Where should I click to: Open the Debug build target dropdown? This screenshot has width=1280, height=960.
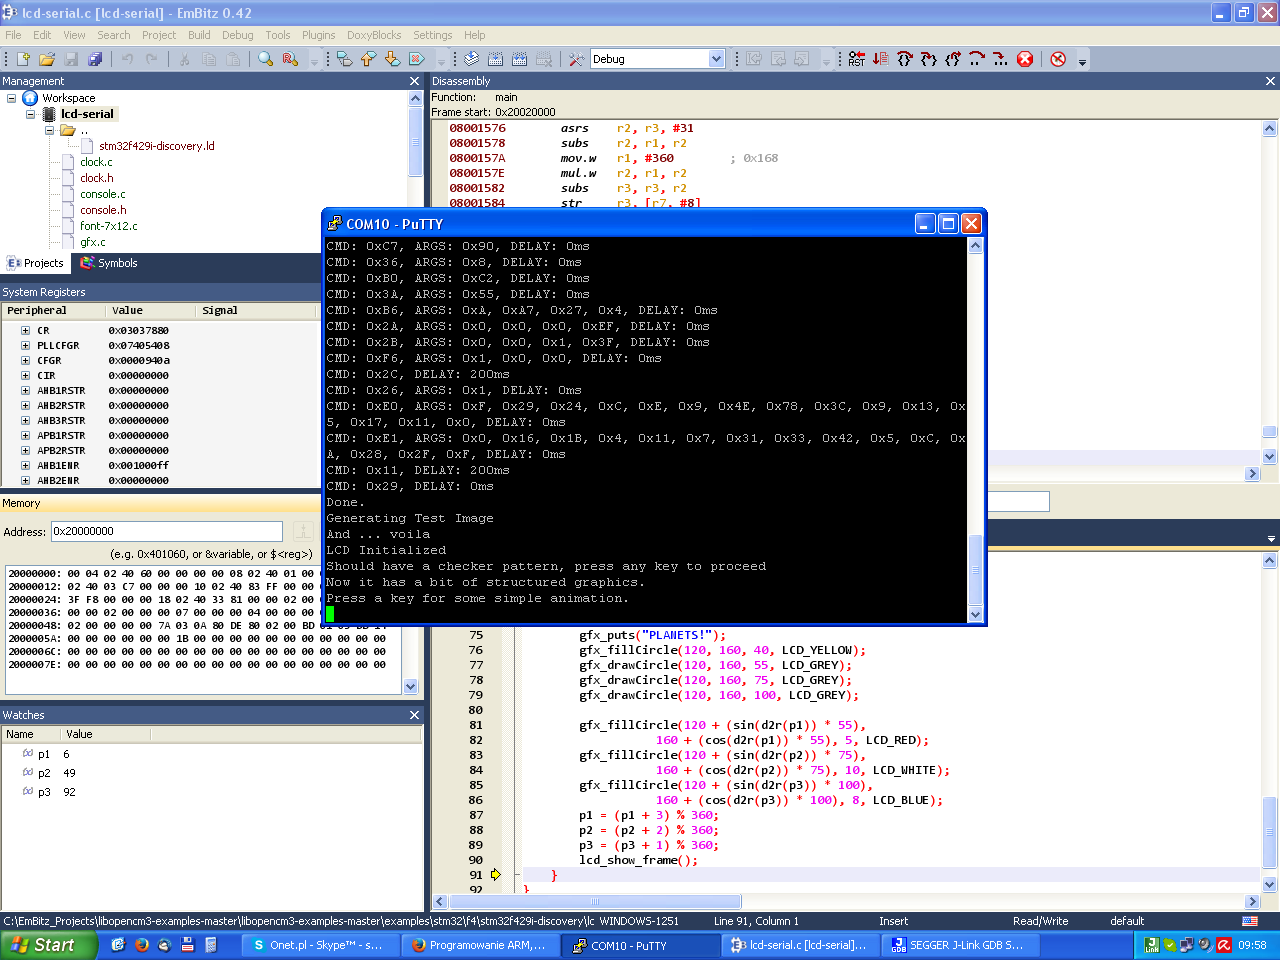point(716,59)
